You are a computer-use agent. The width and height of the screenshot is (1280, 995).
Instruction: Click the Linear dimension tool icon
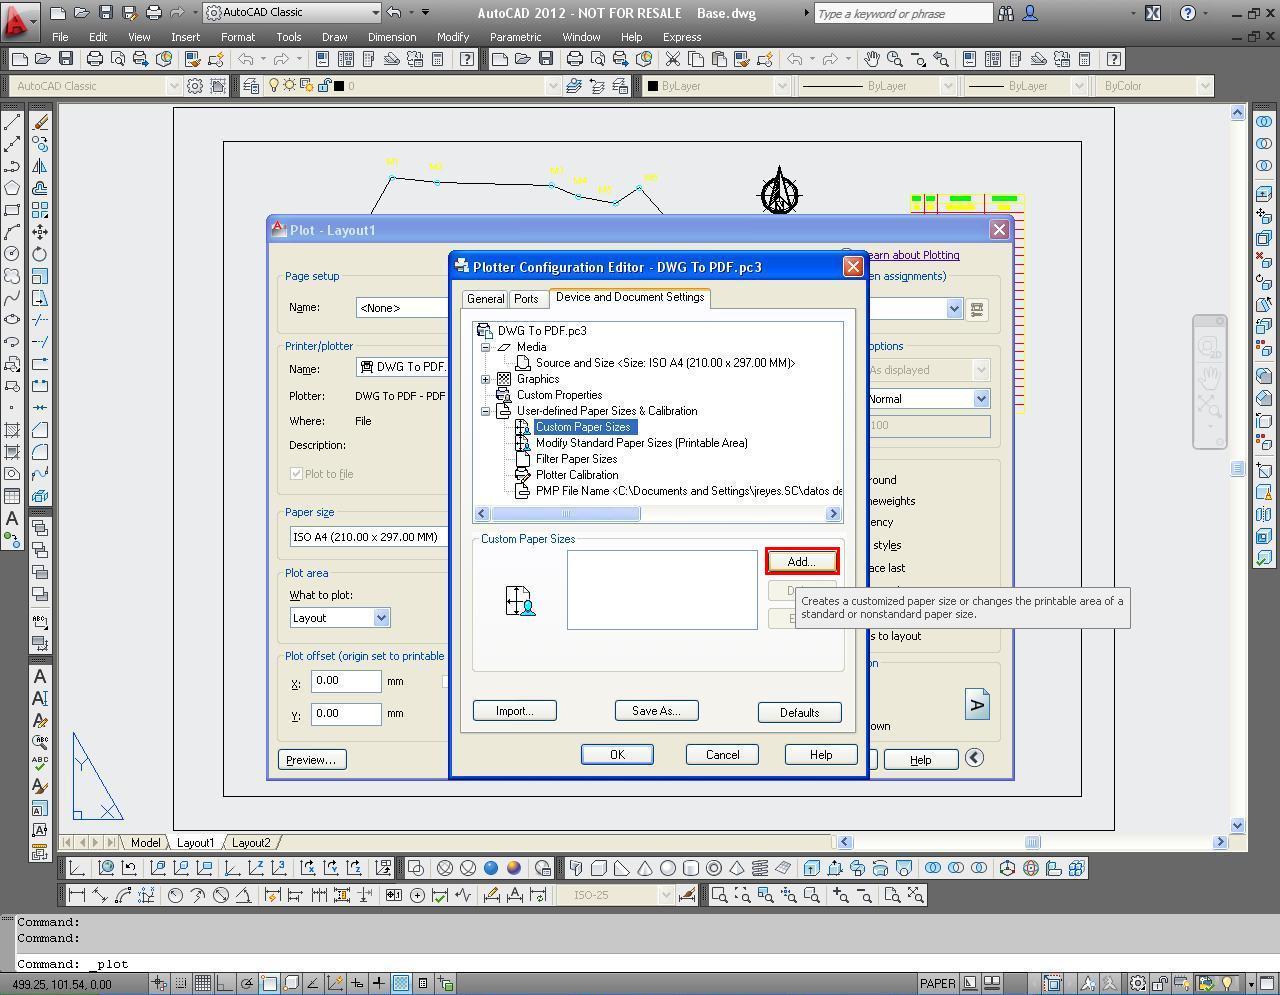click(x=76, y=895)
